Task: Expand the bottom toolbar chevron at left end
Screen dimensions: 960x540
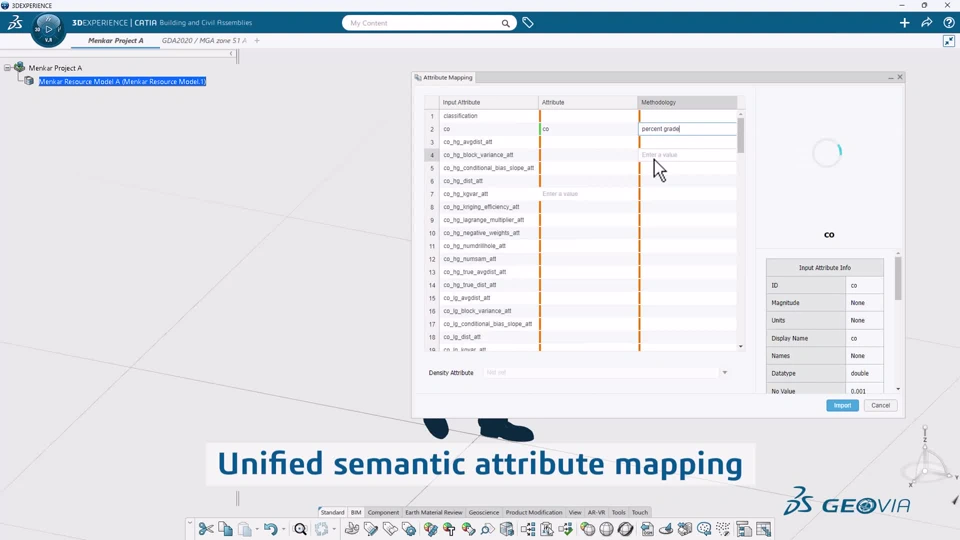Action: coord(190,524)
